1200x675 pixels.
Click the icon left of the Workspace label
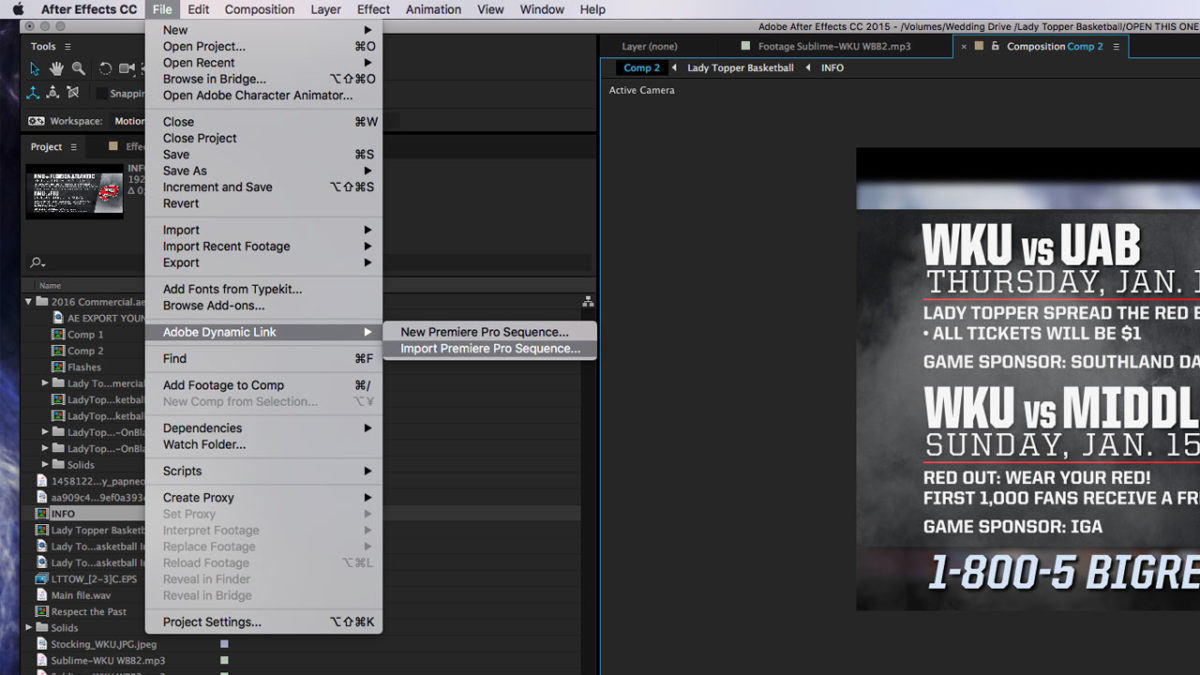pyautogui.click(x=36, y=121)
